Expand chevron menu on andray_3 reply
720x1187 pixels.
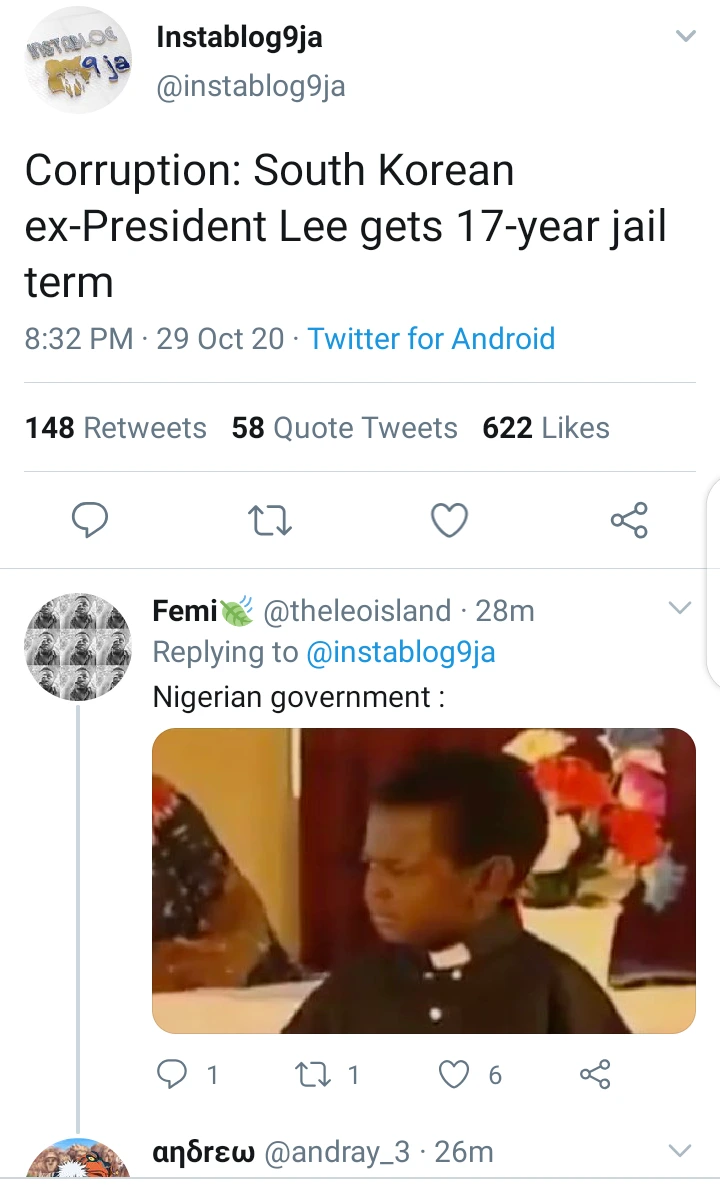[x=680, y=1151]
